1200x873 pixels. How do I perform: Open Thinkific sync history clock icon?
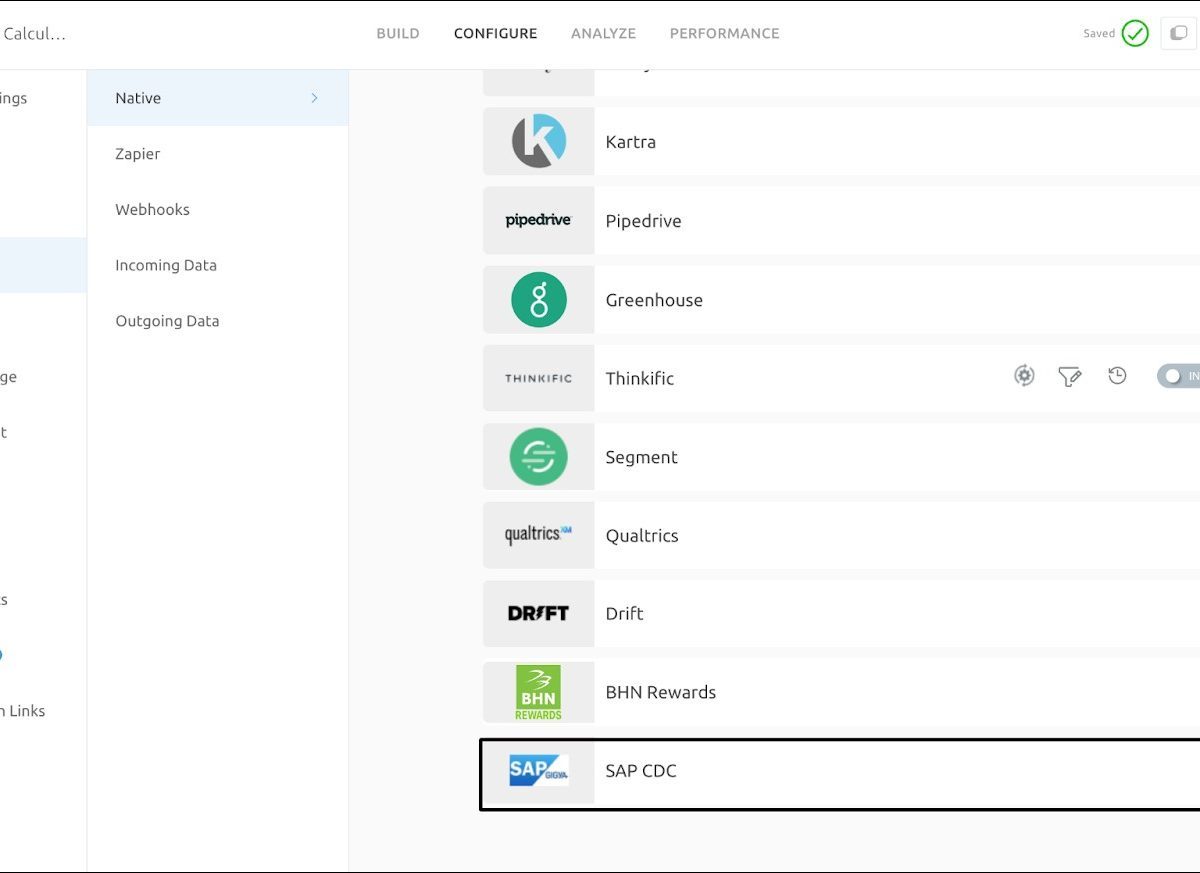coord(1117,376)
